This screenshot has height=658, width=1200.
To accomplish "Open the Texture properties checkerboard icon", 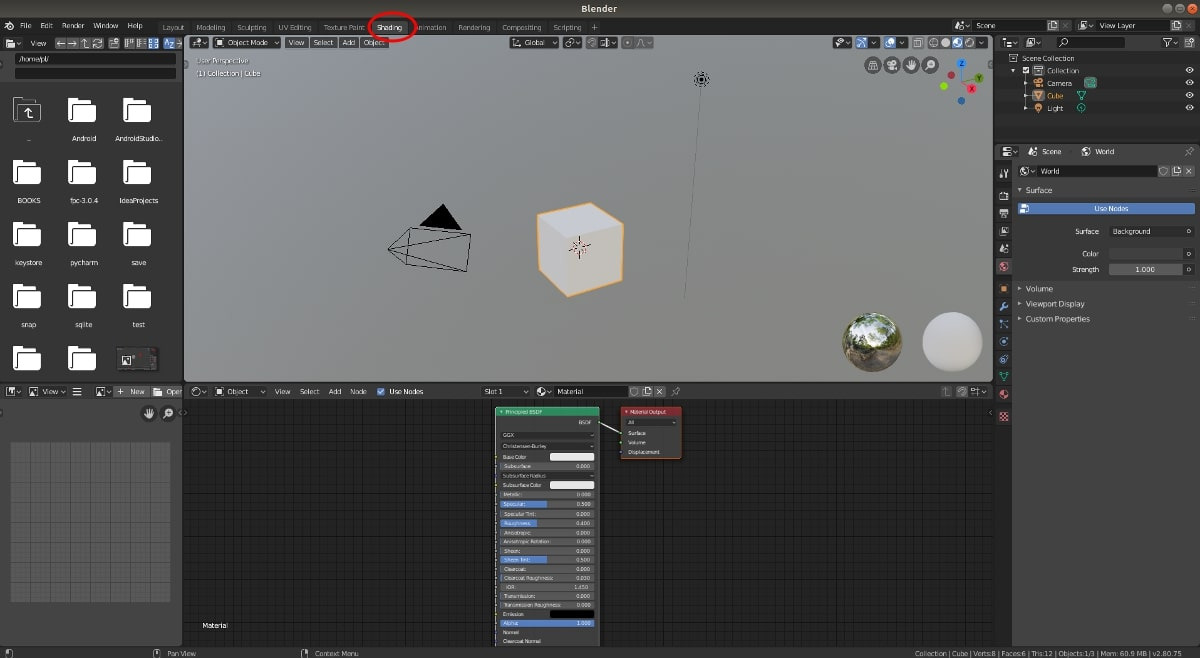I will pyautogui.click(x=1004, y=416).
